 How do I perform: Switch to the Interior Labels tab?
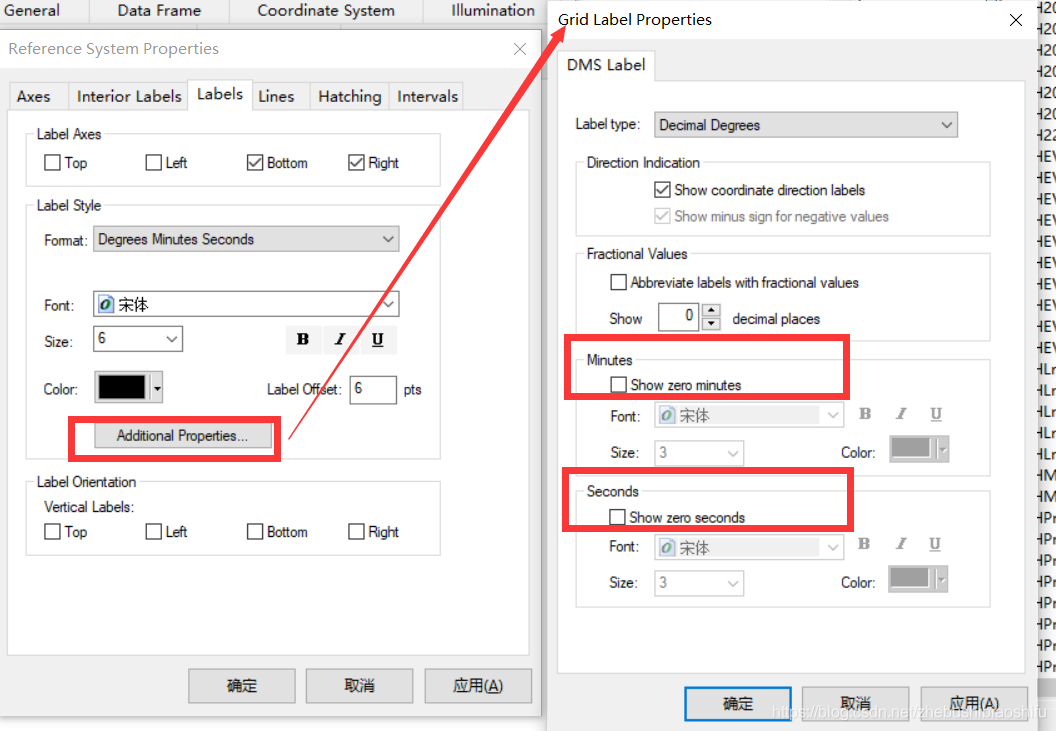pos(129,96)
